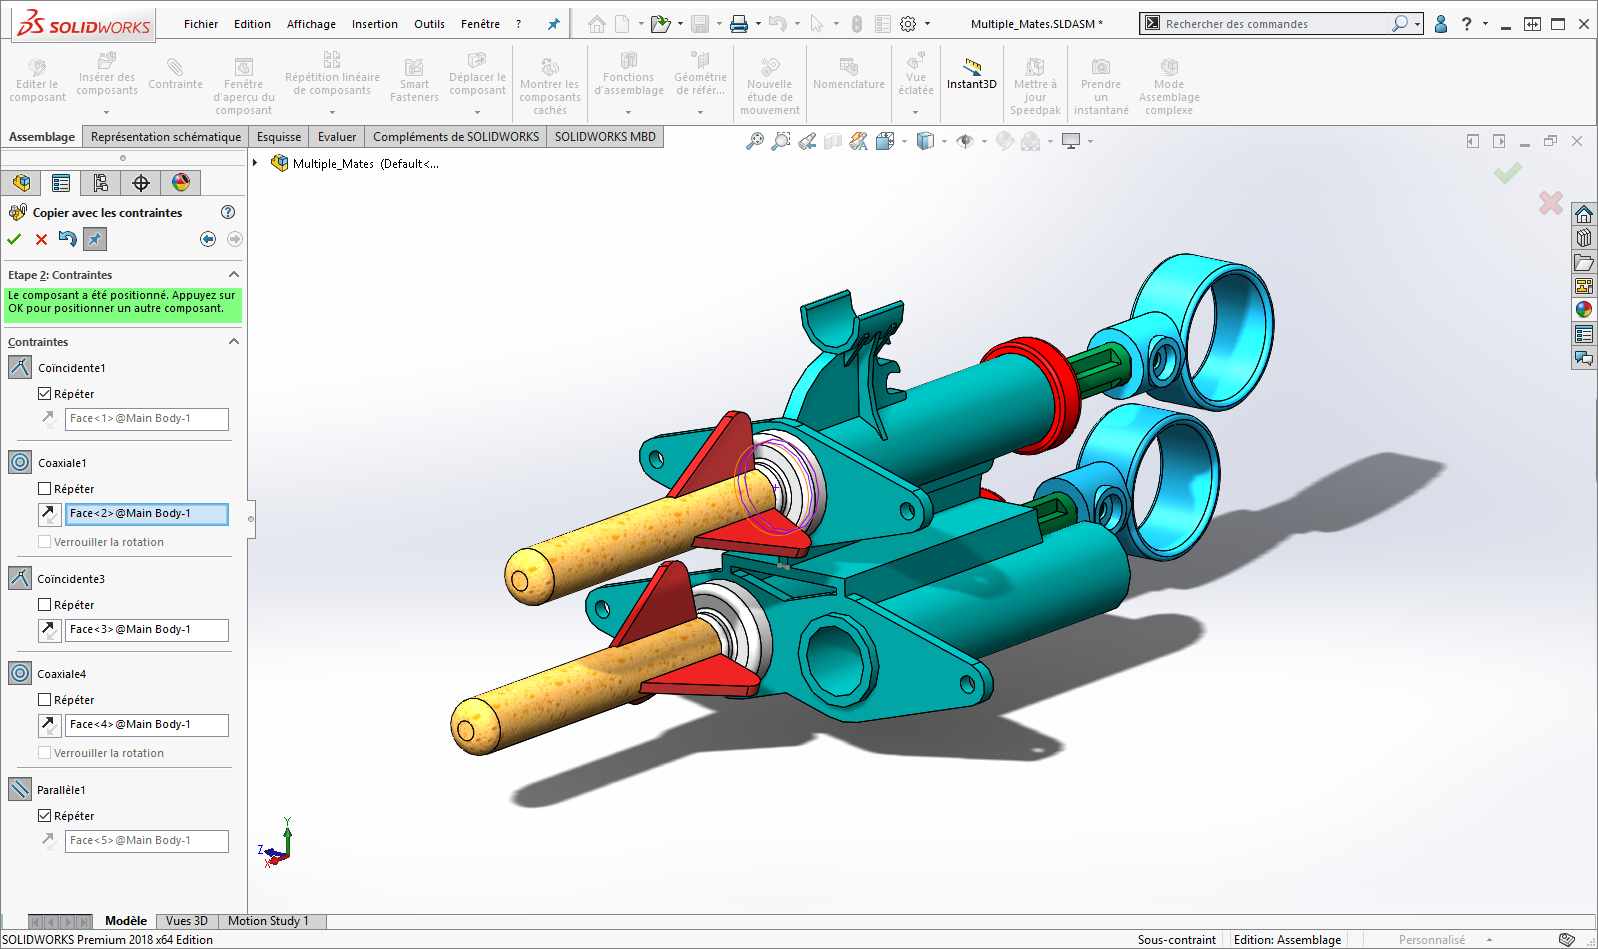This screenshot has width=1598, height=949.
Task: Toggle the pushpin keep-visible button
Action: click(94, 239)
